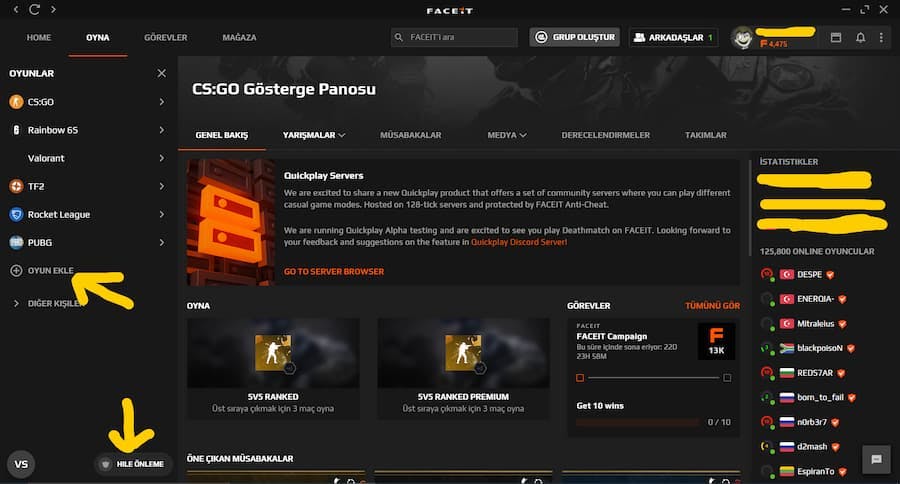Expand the CS:GO game entry
The height and width of the screenshot is (484, 900).
pyautogui.click(x=161, y=102)
